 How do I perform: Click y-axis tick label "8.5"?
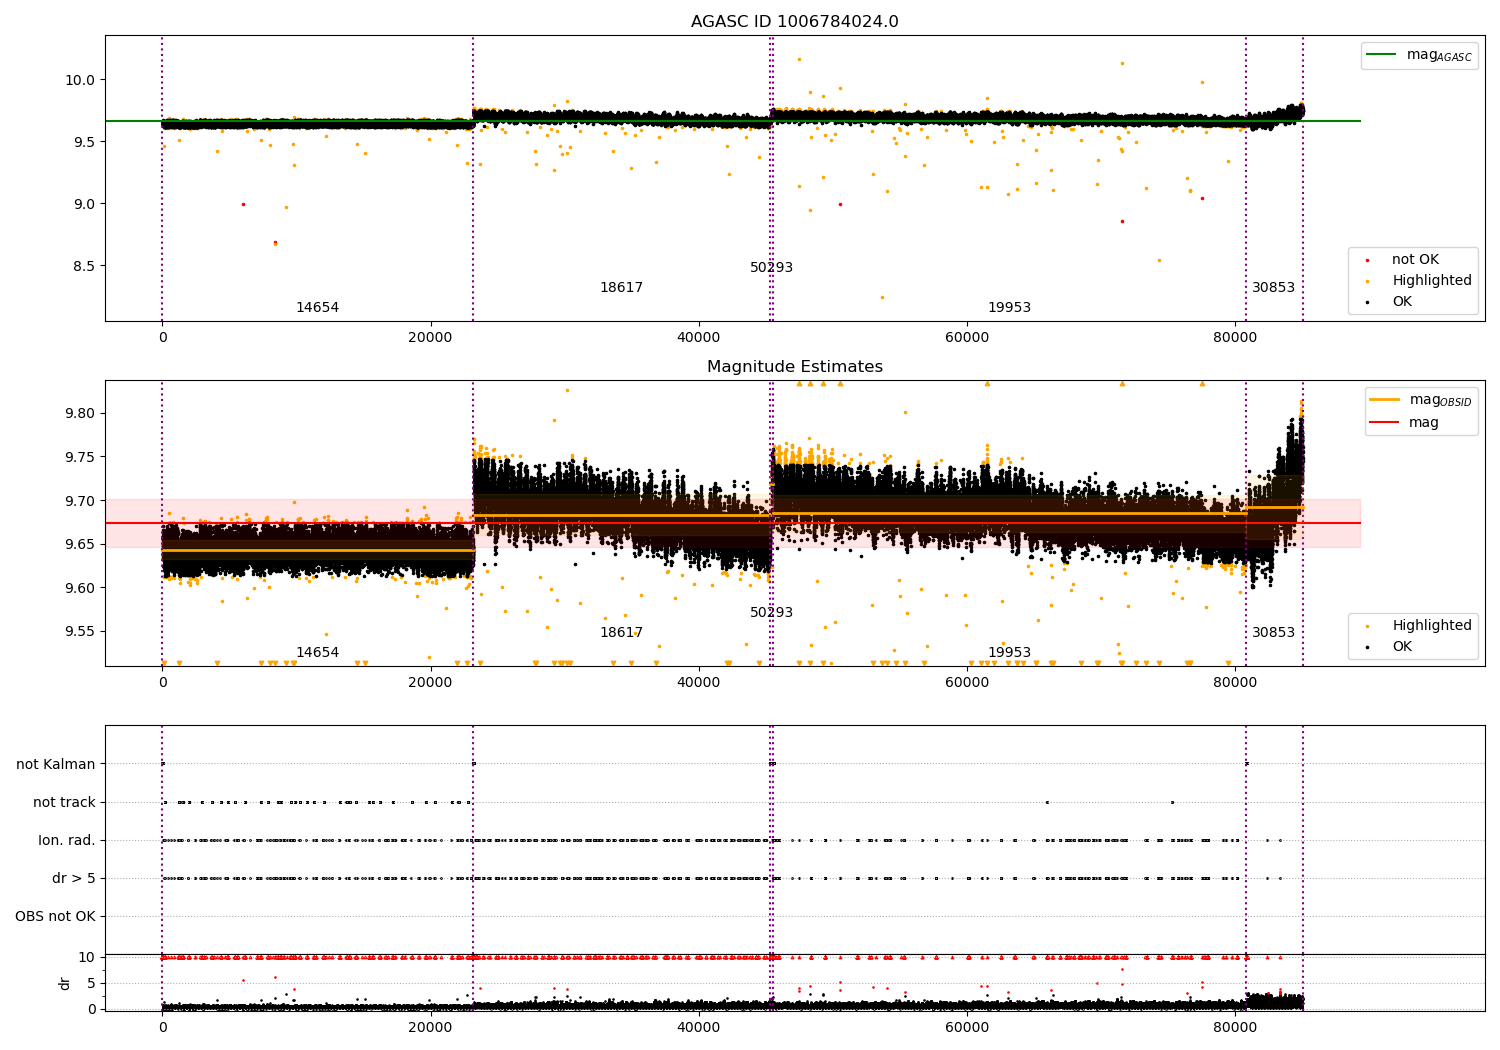[85, 266]
